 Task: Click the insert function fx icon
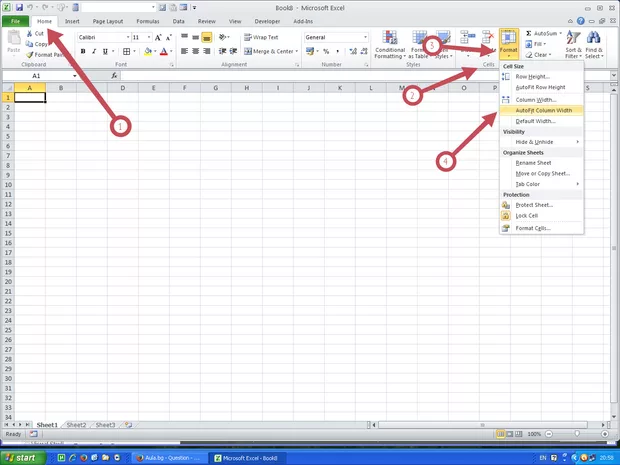(x=114, y=75)
